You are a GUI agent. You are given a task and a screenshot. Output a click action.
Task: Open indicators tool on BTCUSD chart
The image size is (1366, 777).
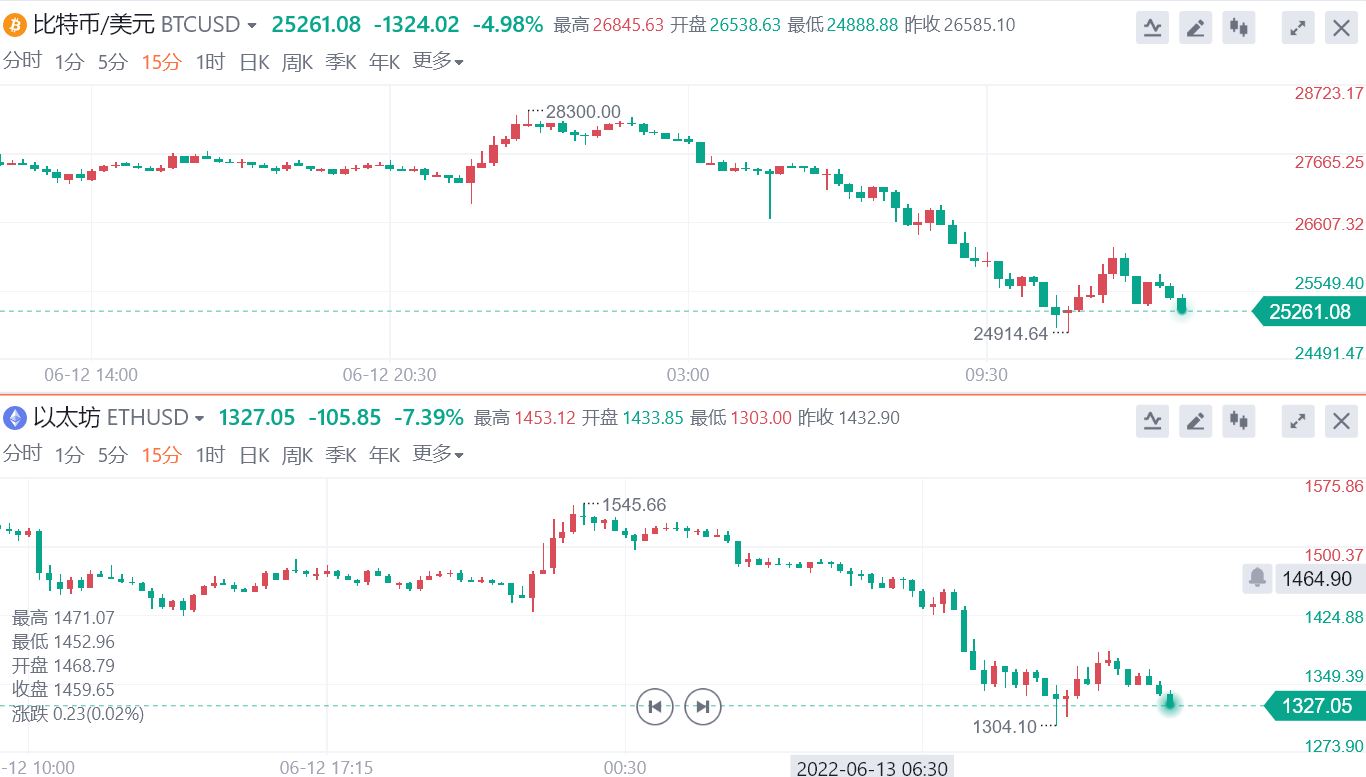[x=1152, y=28]
